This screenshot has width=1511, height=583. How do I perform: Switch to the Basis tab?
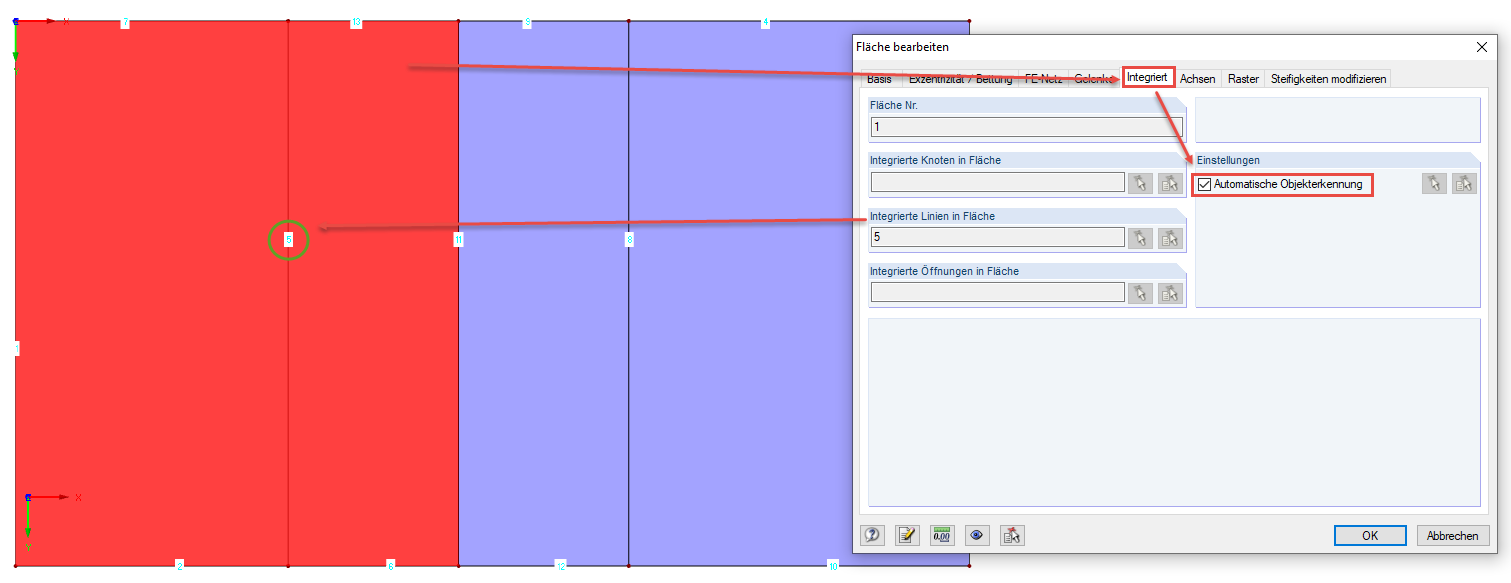(x=879, y=79)
